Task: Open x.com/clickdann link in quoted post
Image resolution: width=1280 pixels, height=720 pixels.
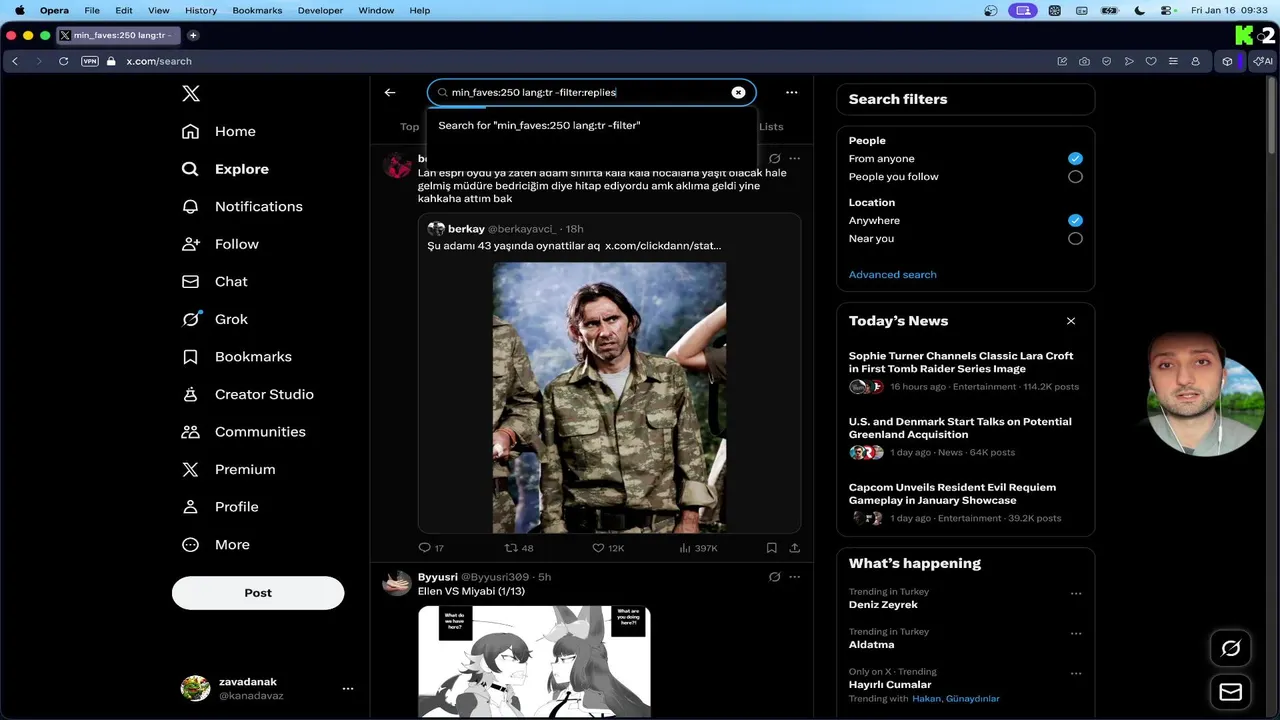Action: click(663, 245)
